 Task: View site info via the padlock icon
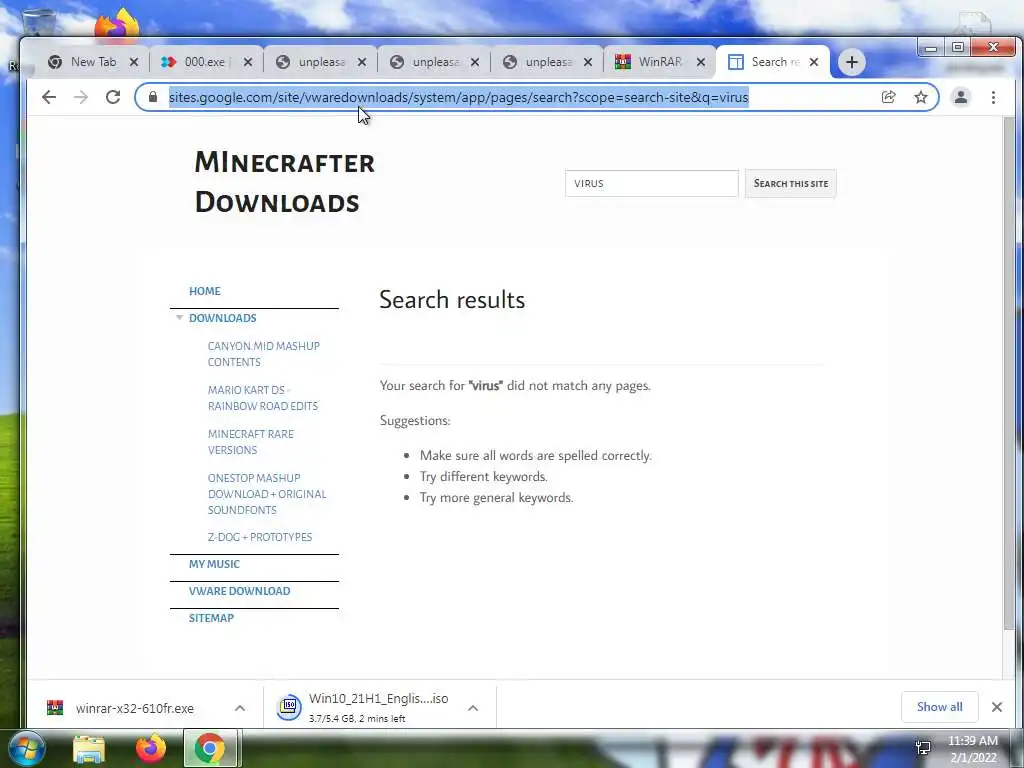tap(153, 97)
